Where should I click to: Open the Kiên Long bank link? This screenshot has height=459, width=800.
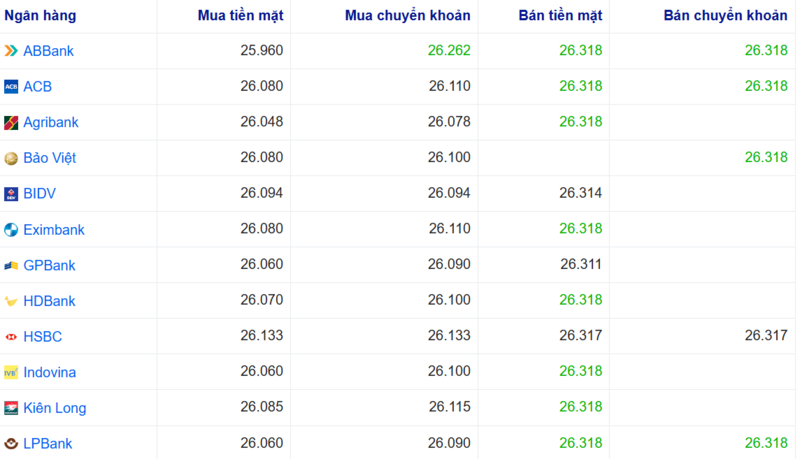[x=55, y=408]
